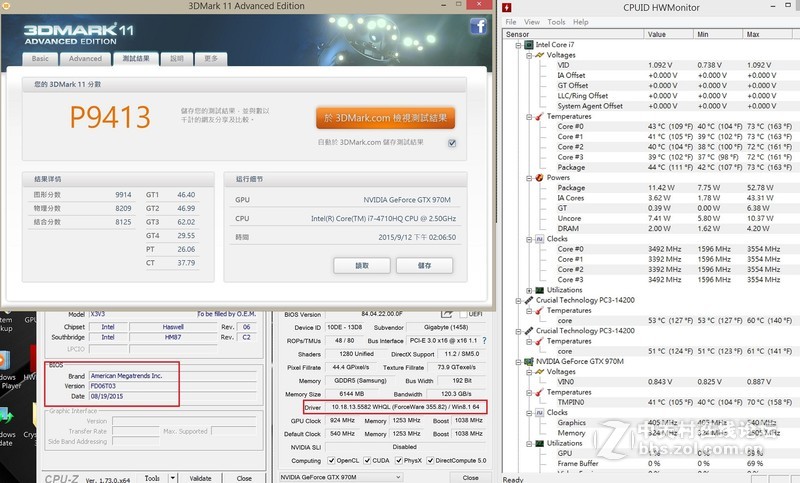Click the 讀取 load button
Screen dimensions: 800x483
362,266
